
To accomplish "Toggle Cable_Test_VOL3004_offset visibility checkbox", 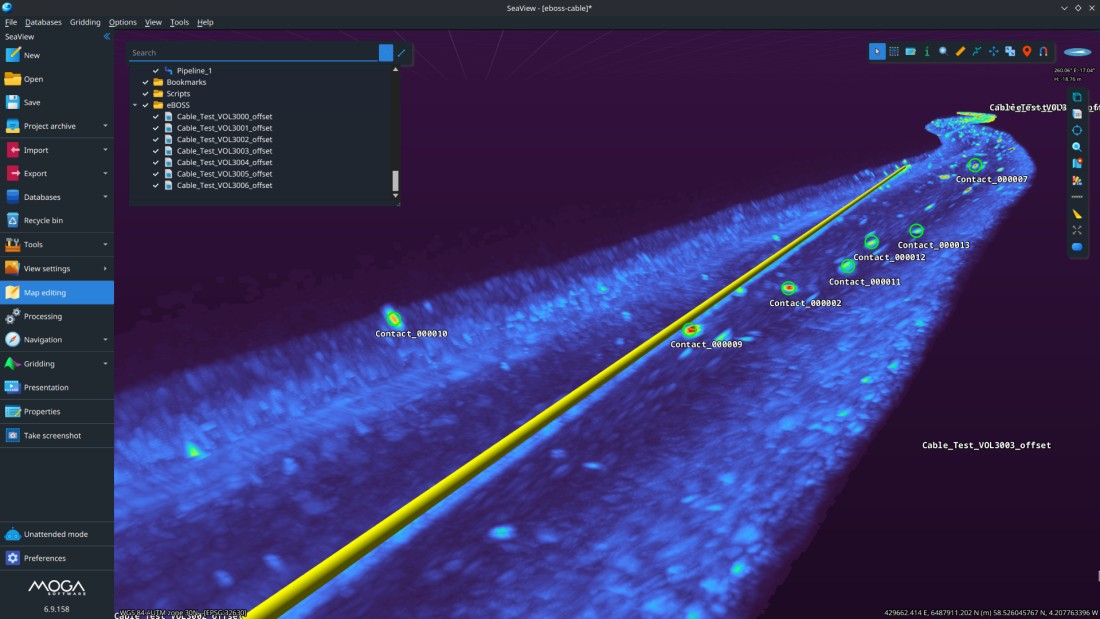I will 156,162.
